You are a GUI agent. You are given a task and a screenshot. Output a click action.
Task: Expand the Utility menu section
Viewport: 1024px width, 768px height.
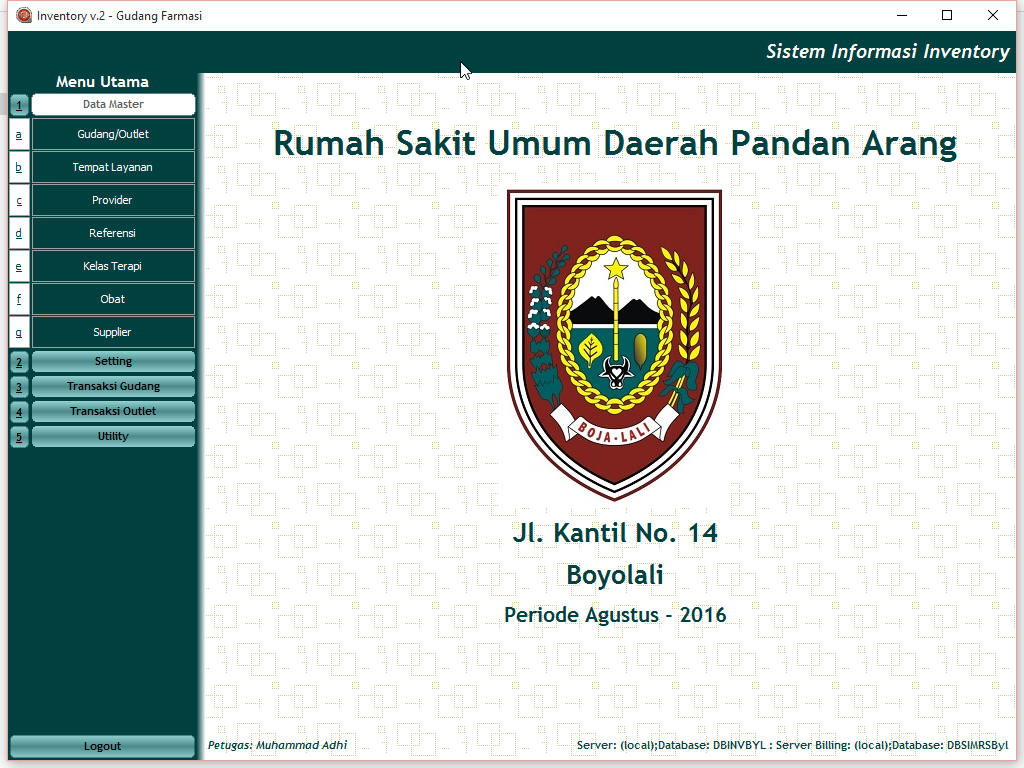coord(113,436)
